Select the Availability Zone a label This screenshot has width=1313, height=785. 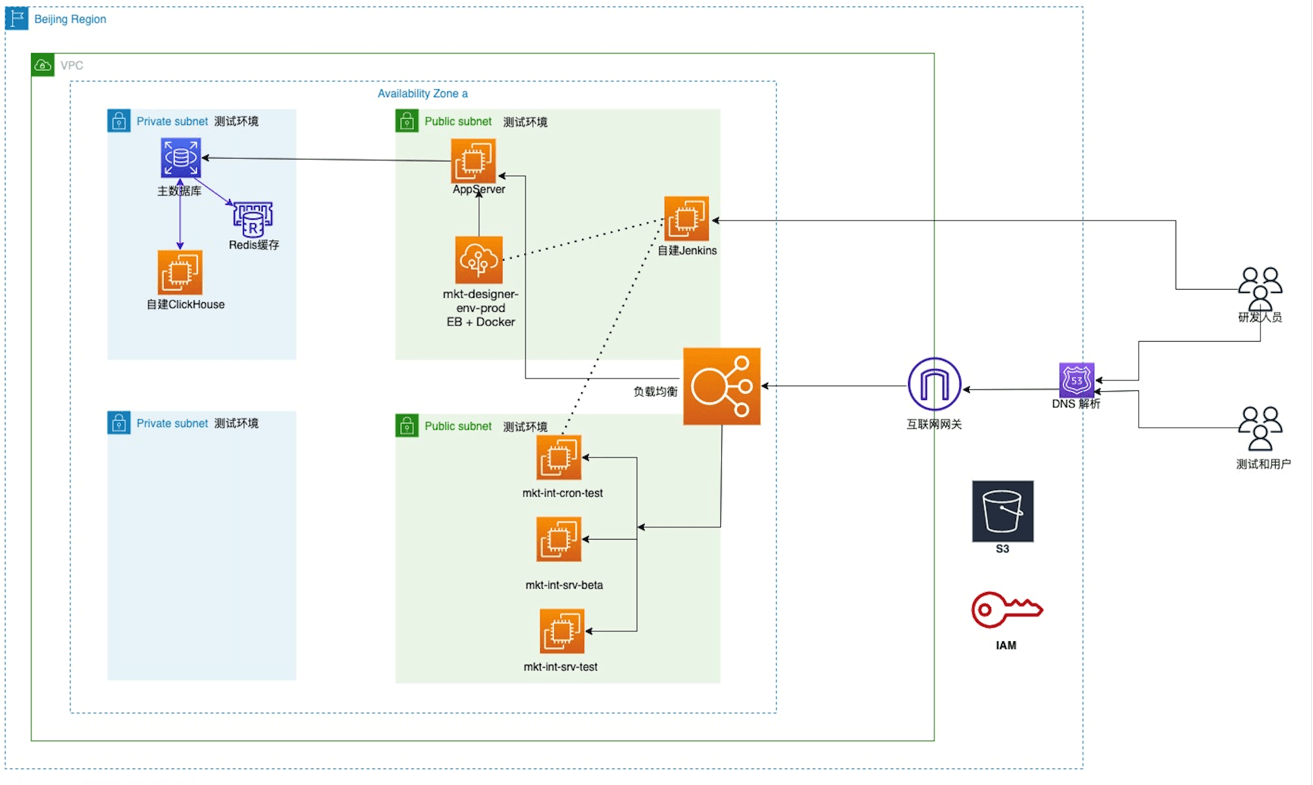coord(424,93)
